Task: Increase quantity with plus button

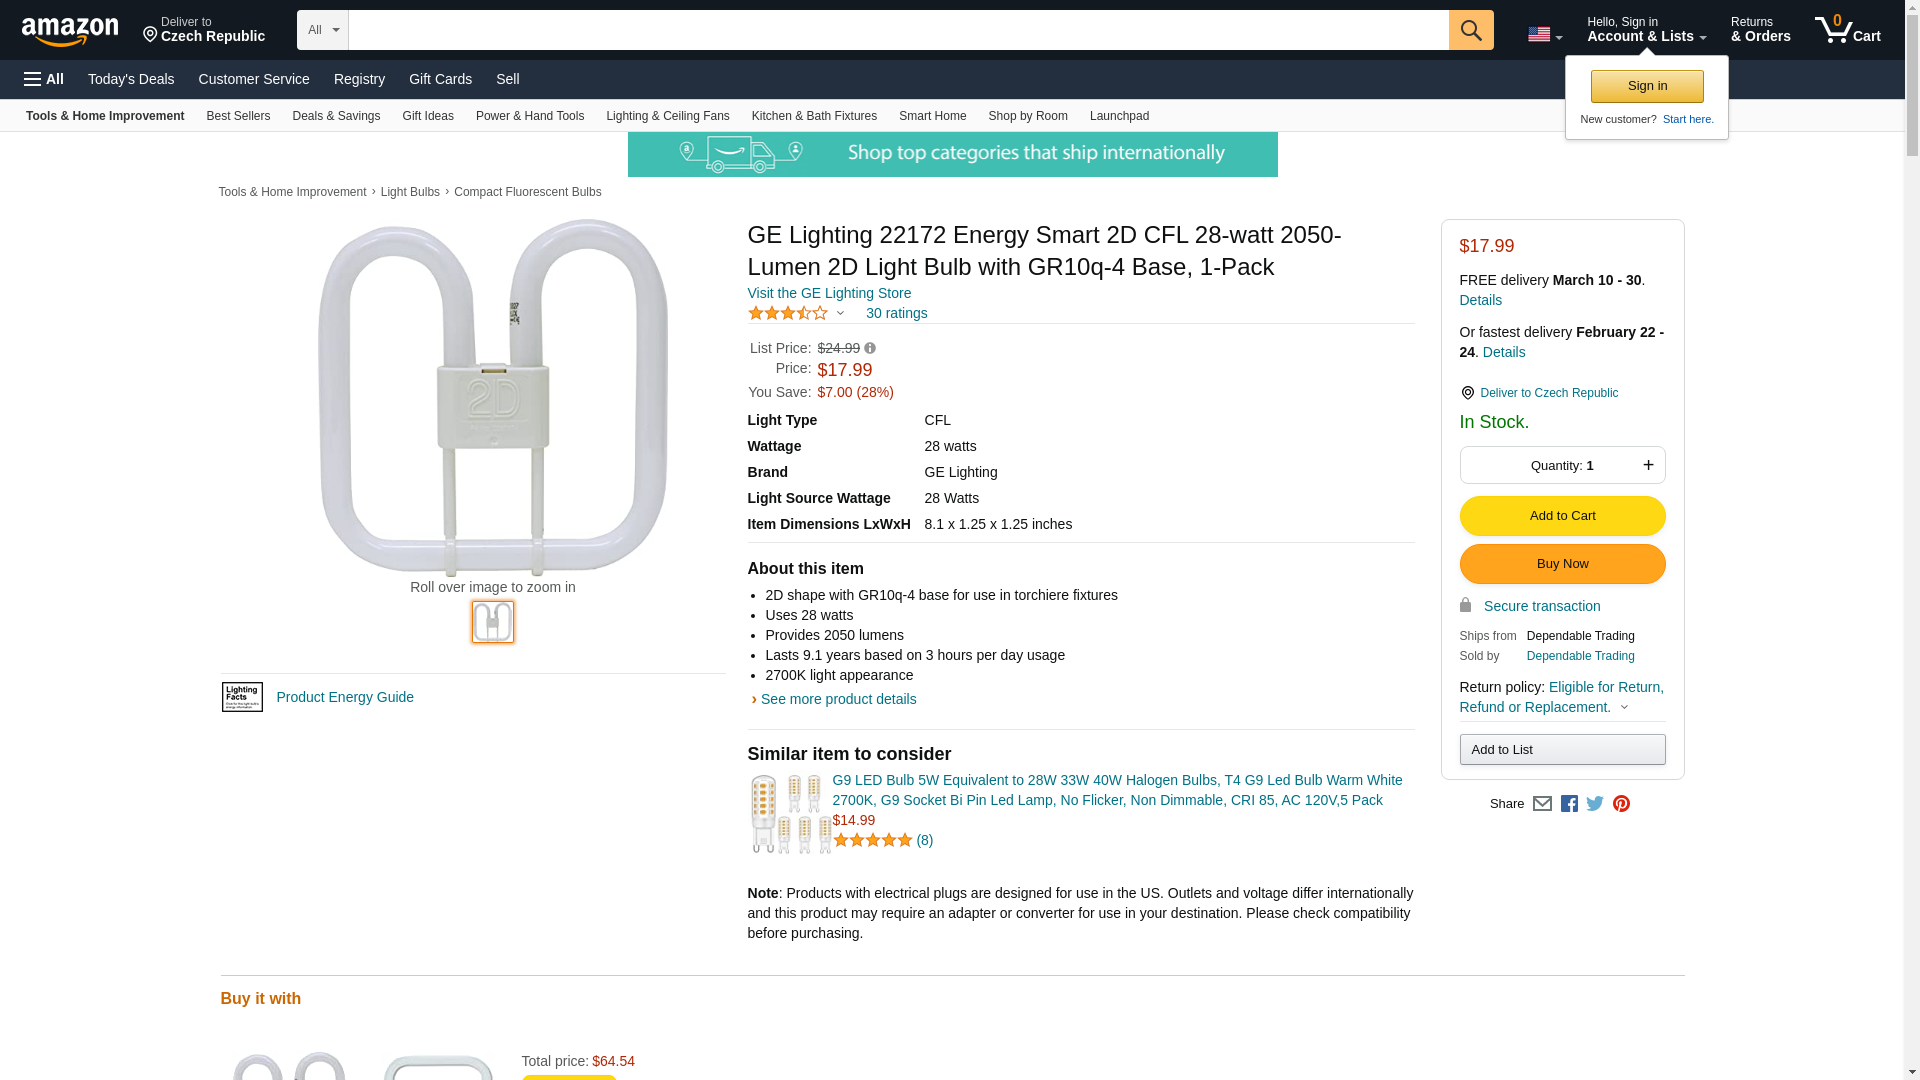Action: 1648,465
